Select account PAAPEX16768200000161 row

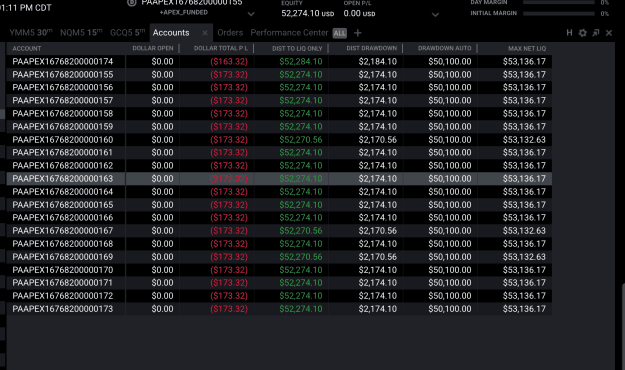click(279, 152)
